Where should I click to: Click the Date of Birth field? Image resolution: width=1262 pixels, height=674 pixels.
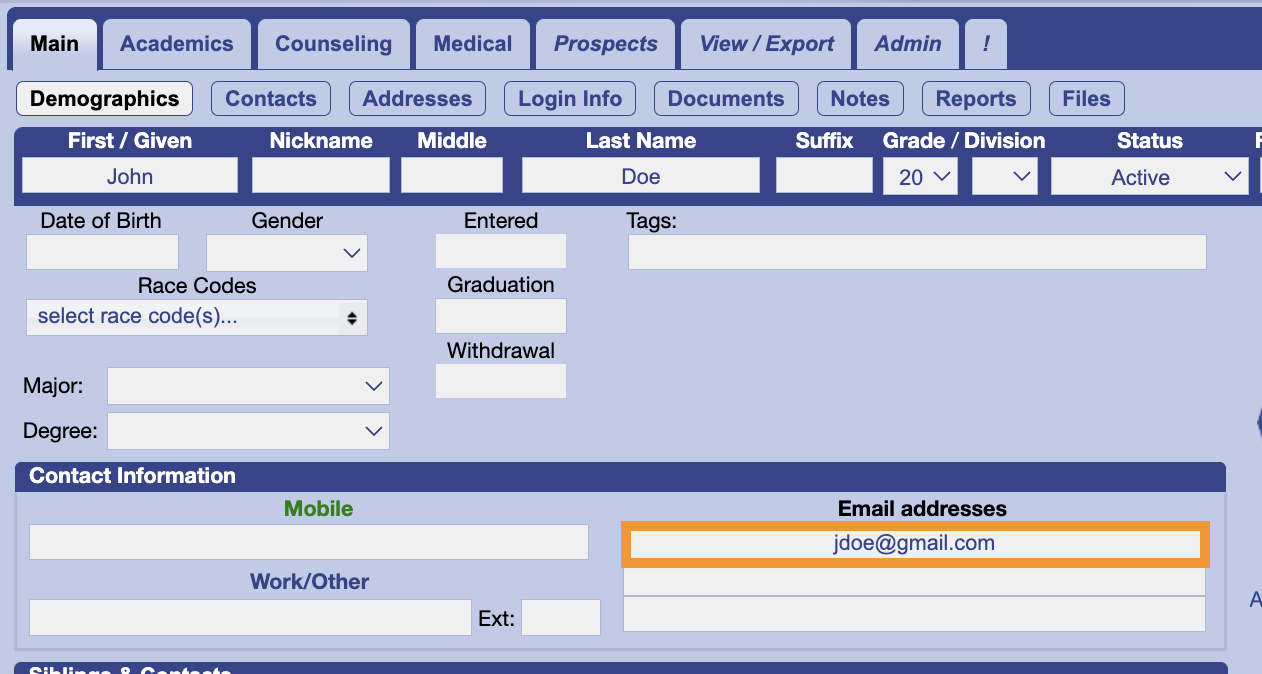point(102,252)
